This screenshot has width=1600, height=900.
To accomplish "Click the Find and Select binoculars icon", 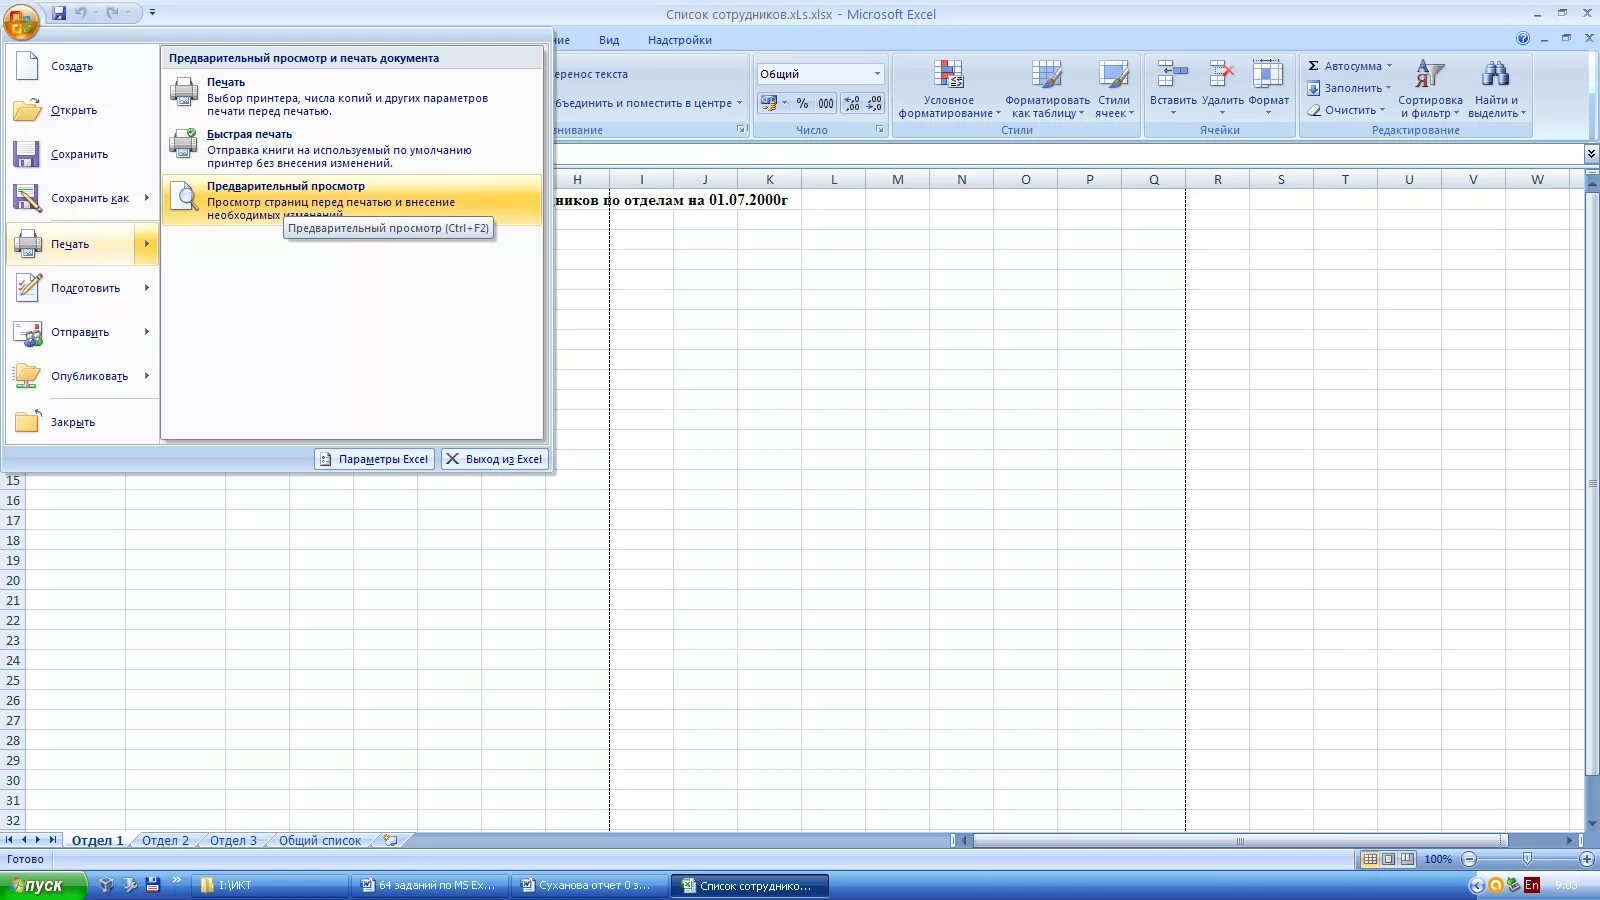I will click(x=1495, y=74).
